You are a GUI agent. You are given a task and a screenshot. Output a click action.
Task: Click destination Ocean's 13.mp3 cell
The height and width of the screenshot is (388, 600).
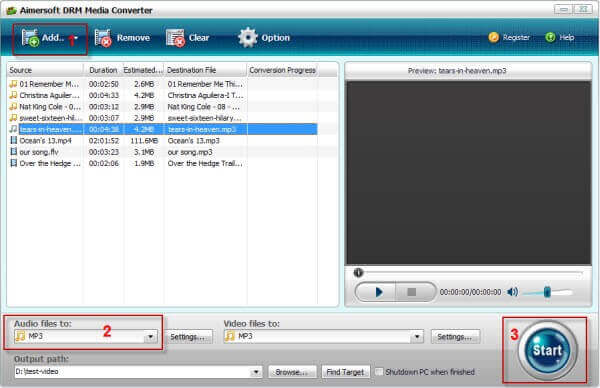pyautogui.click(x=194, y=140)
